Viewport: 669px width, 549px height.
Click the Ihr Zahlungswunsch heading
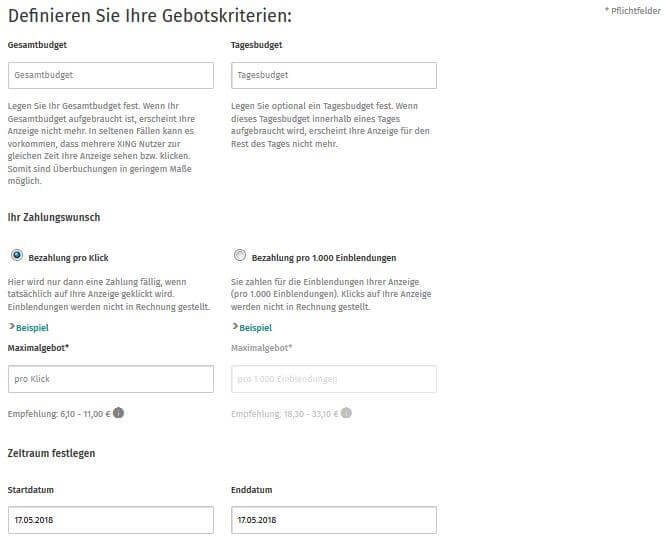[54, 218]
